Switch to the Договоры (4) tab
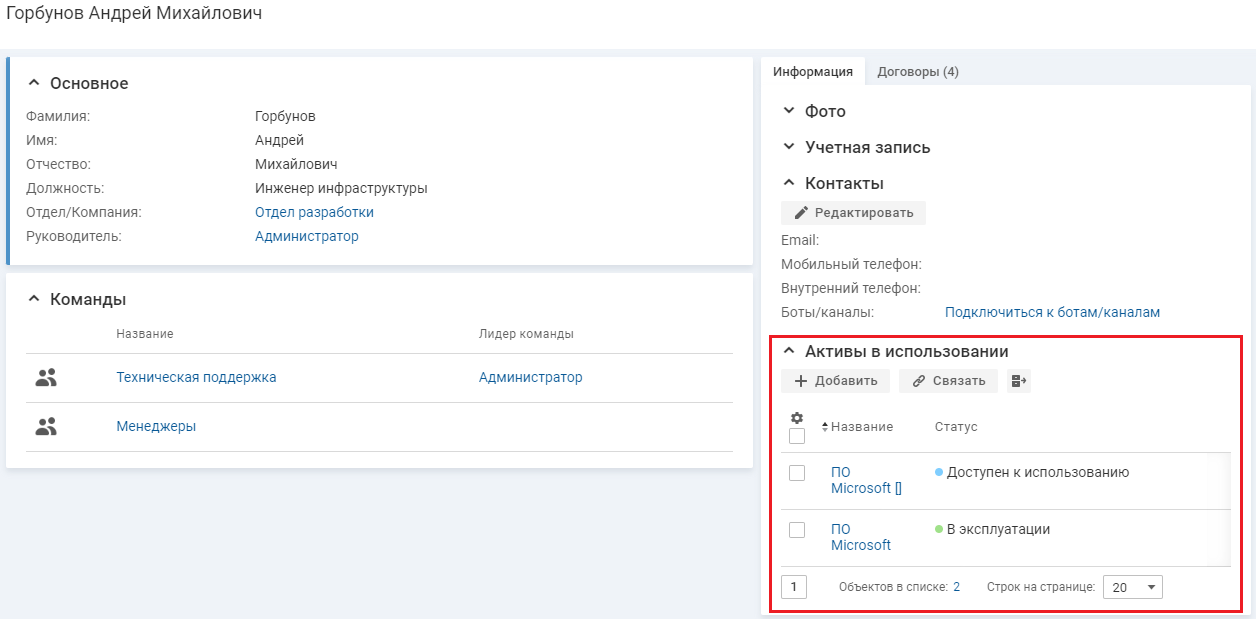This screenshot has height=619, width=1256. (917, 72)
